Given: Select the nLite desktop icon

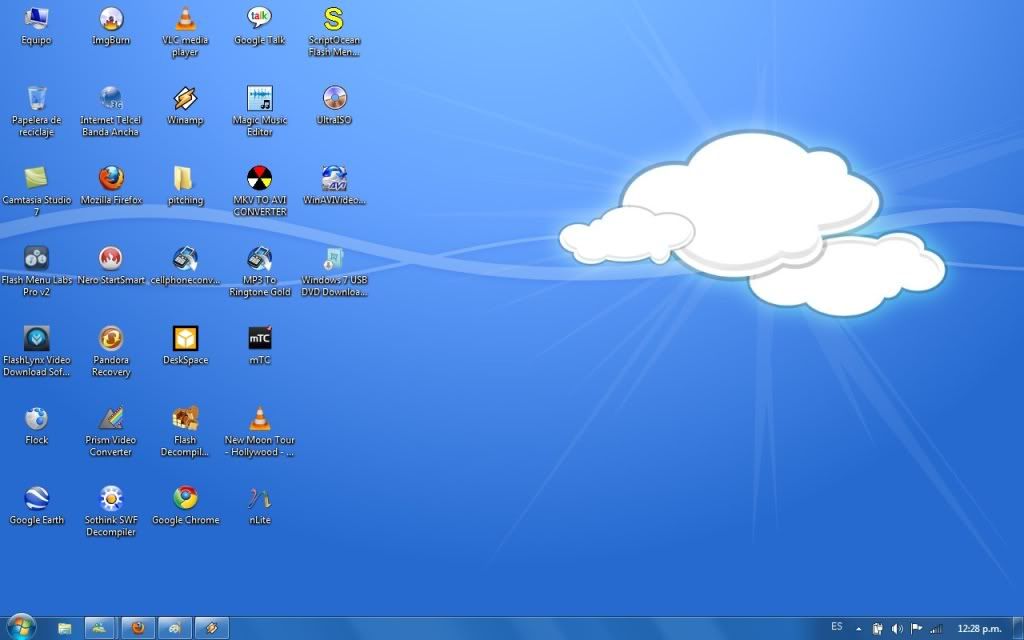Looking at the screenshot, I should coord(259,506).
